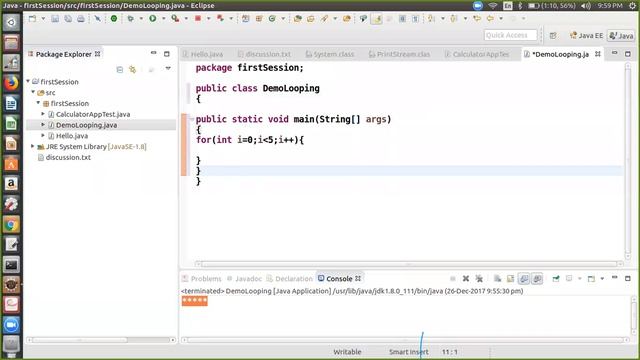This screenshot has width=640, height=360.
Task: Collapse the src folder tree node
Action: coord(33,92)
